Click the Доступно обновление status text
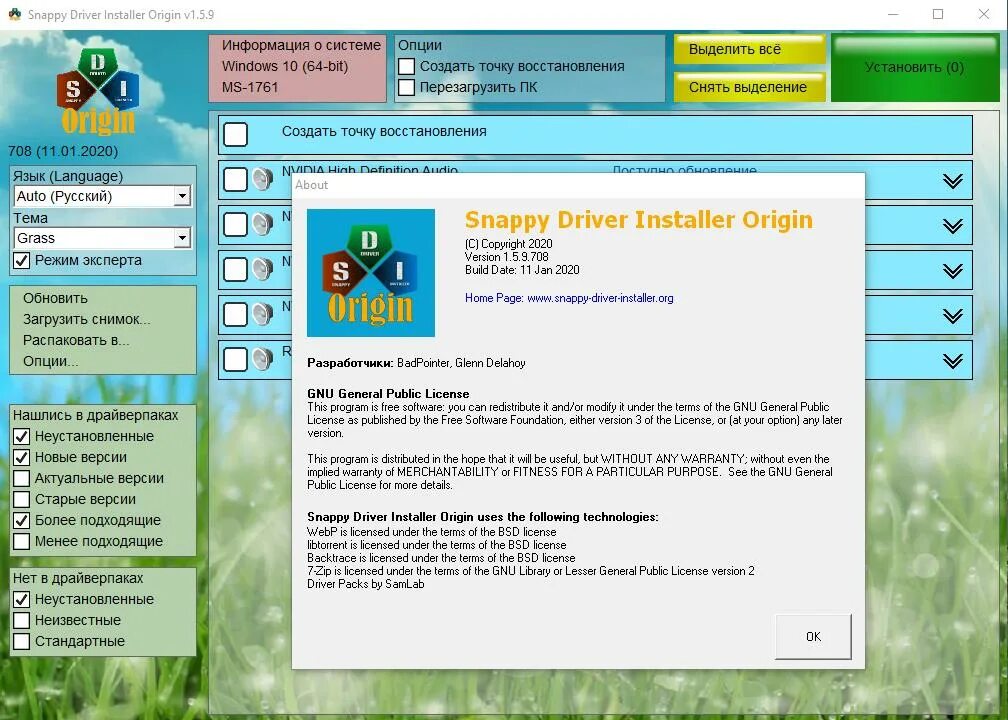Viewport: 1008px width, 720px height. (685, 170)
